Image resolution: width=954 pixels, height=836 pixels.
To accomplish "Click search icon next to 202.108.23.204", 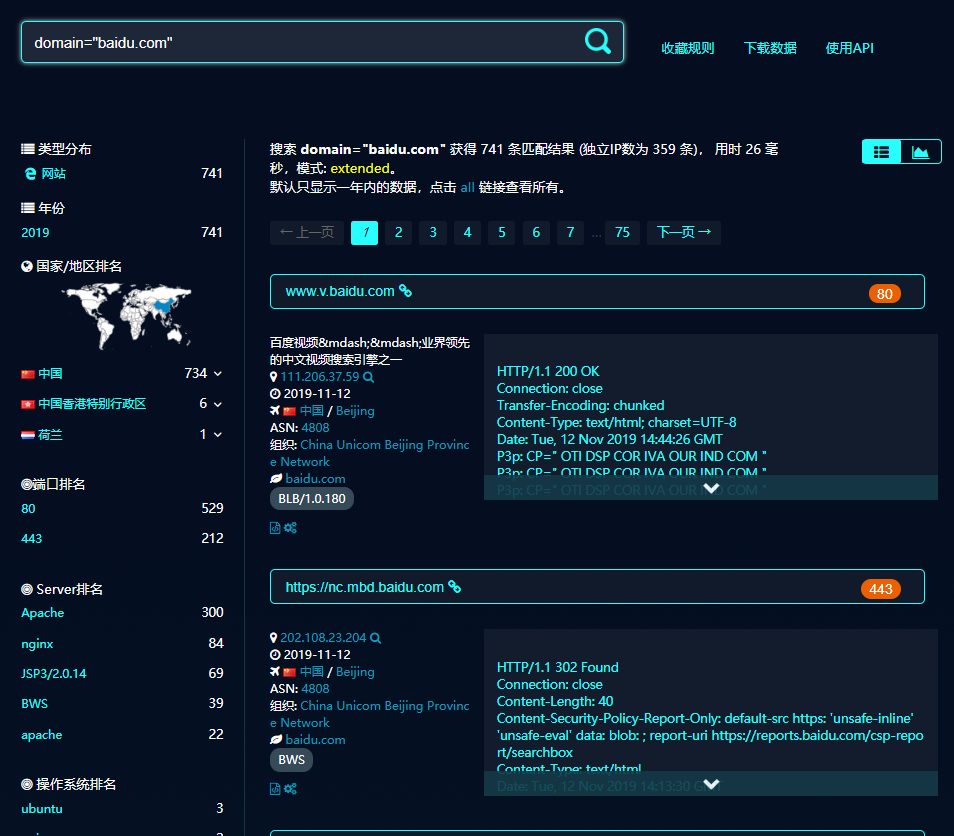I will 375,638.
